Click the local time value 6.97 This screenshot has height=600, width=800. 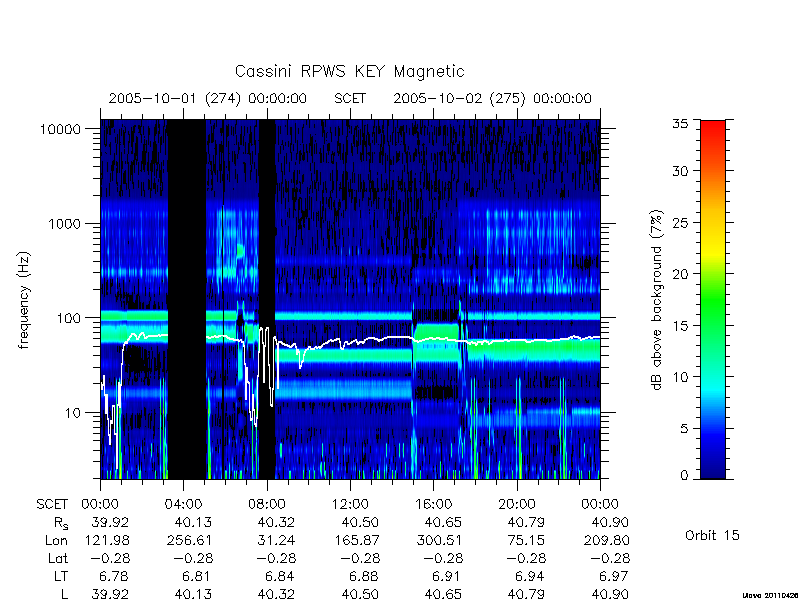(x=612, y=576)
